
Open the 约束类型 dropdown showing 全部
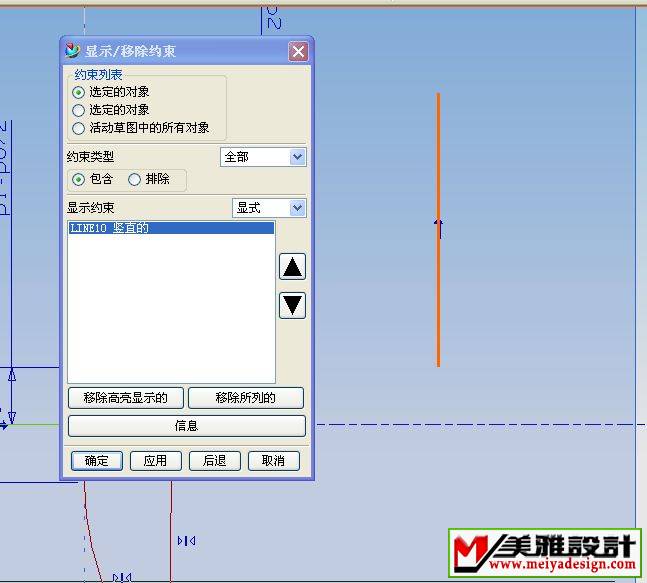pos(263,157)
